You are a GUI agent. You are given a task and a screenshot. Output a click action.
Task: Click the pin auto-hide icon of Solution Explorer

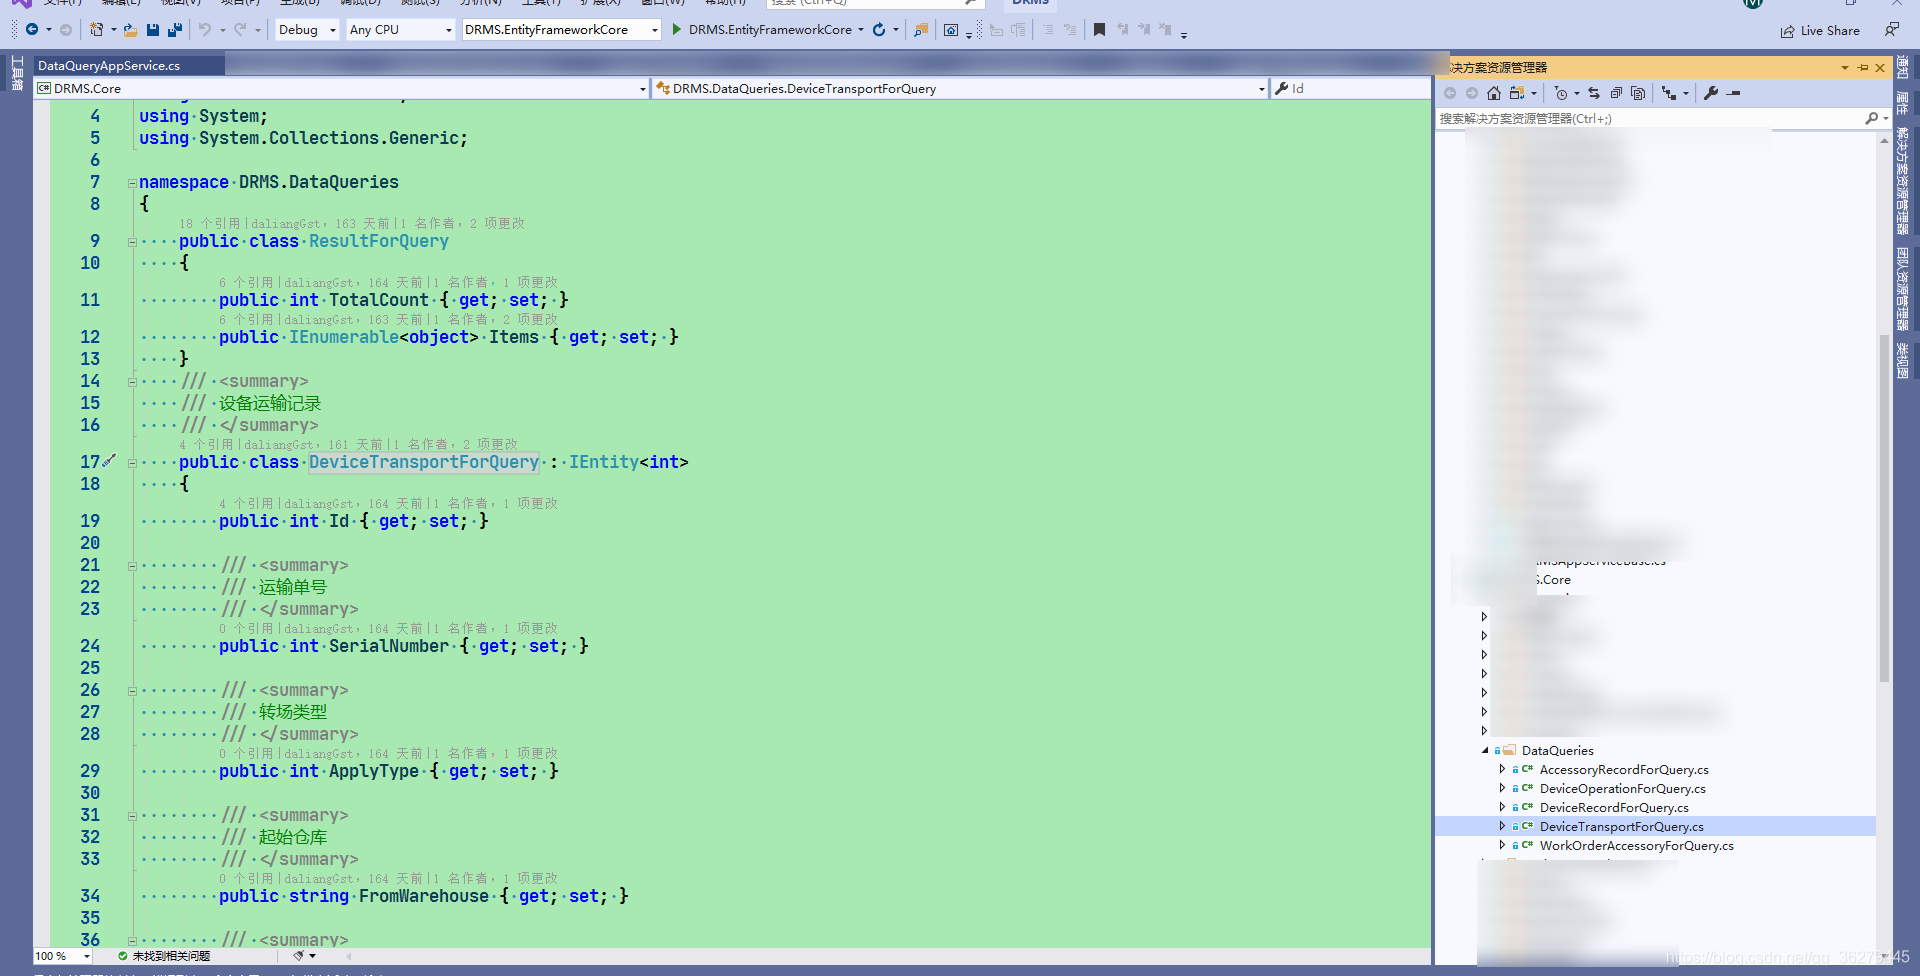point(1863,68)
